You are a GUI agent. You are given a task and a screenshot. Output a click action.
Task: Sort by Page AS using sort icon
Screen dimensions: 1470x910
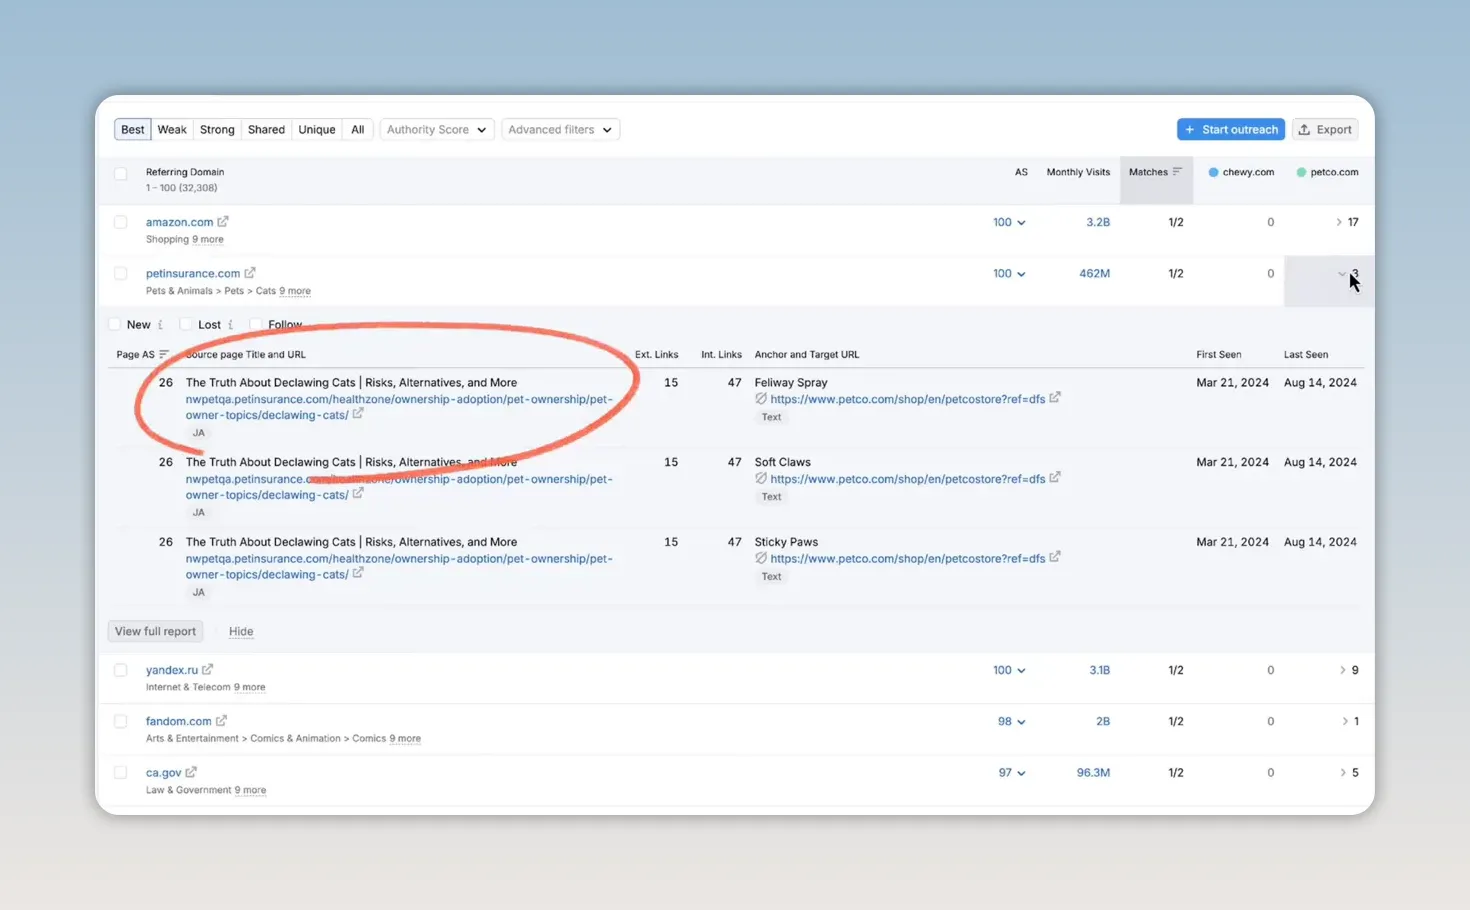pyautogui.click(x=164, y=354)
